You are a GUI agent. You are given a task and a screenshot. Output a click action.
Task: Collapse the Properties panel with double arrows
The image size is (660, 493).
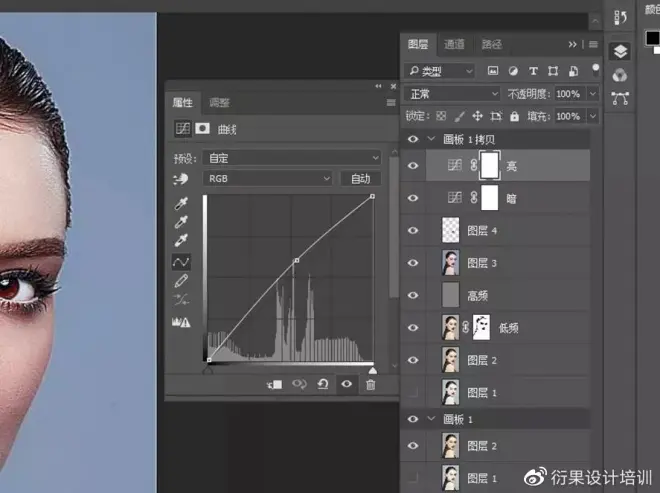pos(378,86)
